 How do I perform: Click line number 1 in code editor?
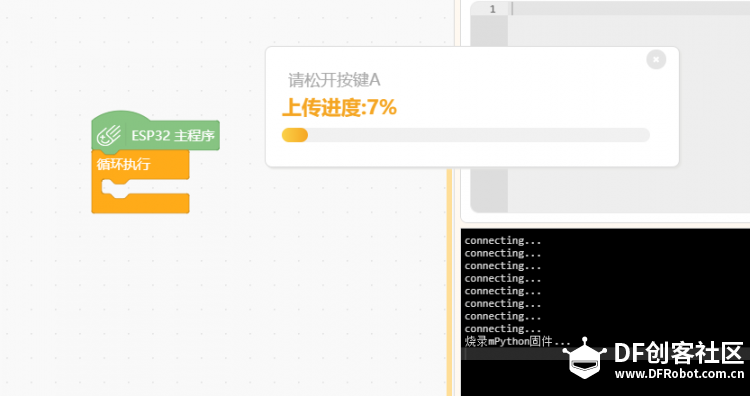(x=493, y=9)
